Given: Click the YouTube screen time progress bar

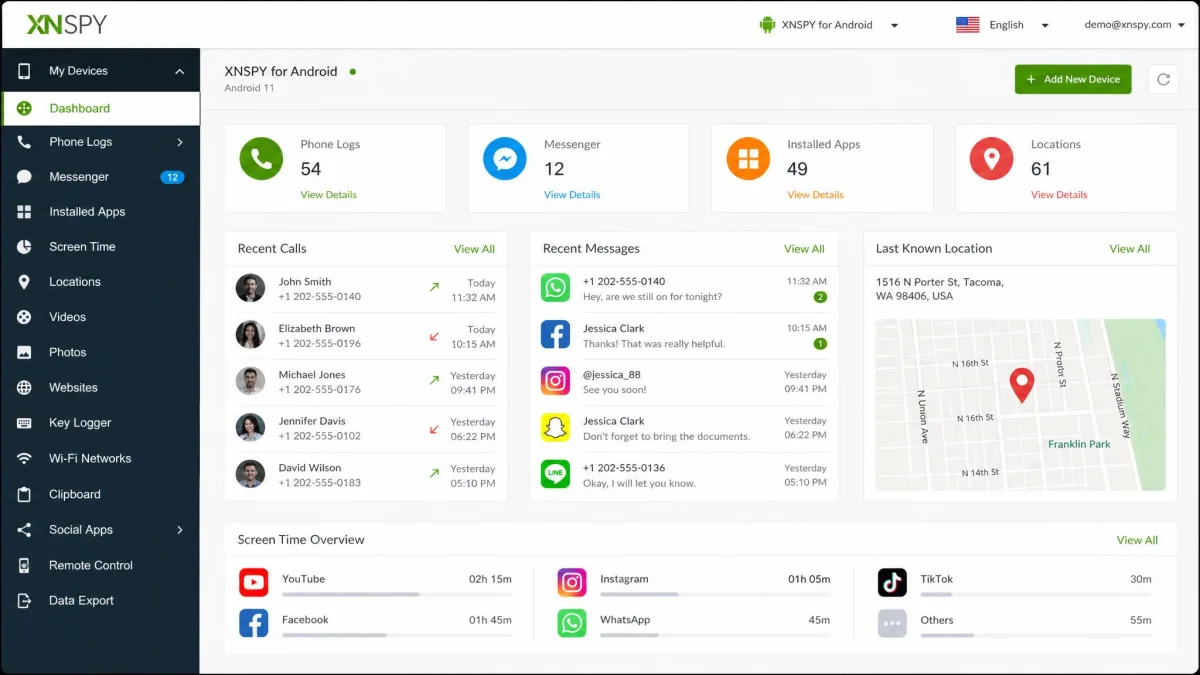Looking at the screenshot, I should (x=396, y=594).
